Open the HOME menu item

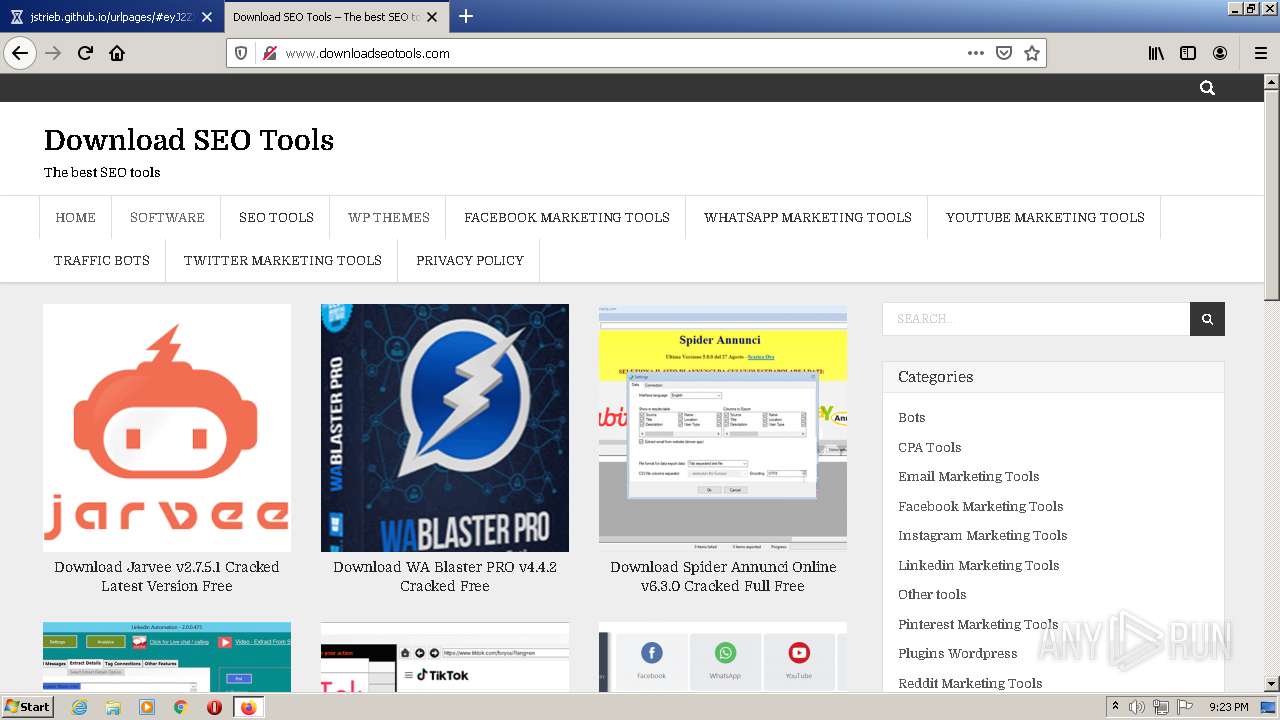pyautogui.click(x=76, y=217)
